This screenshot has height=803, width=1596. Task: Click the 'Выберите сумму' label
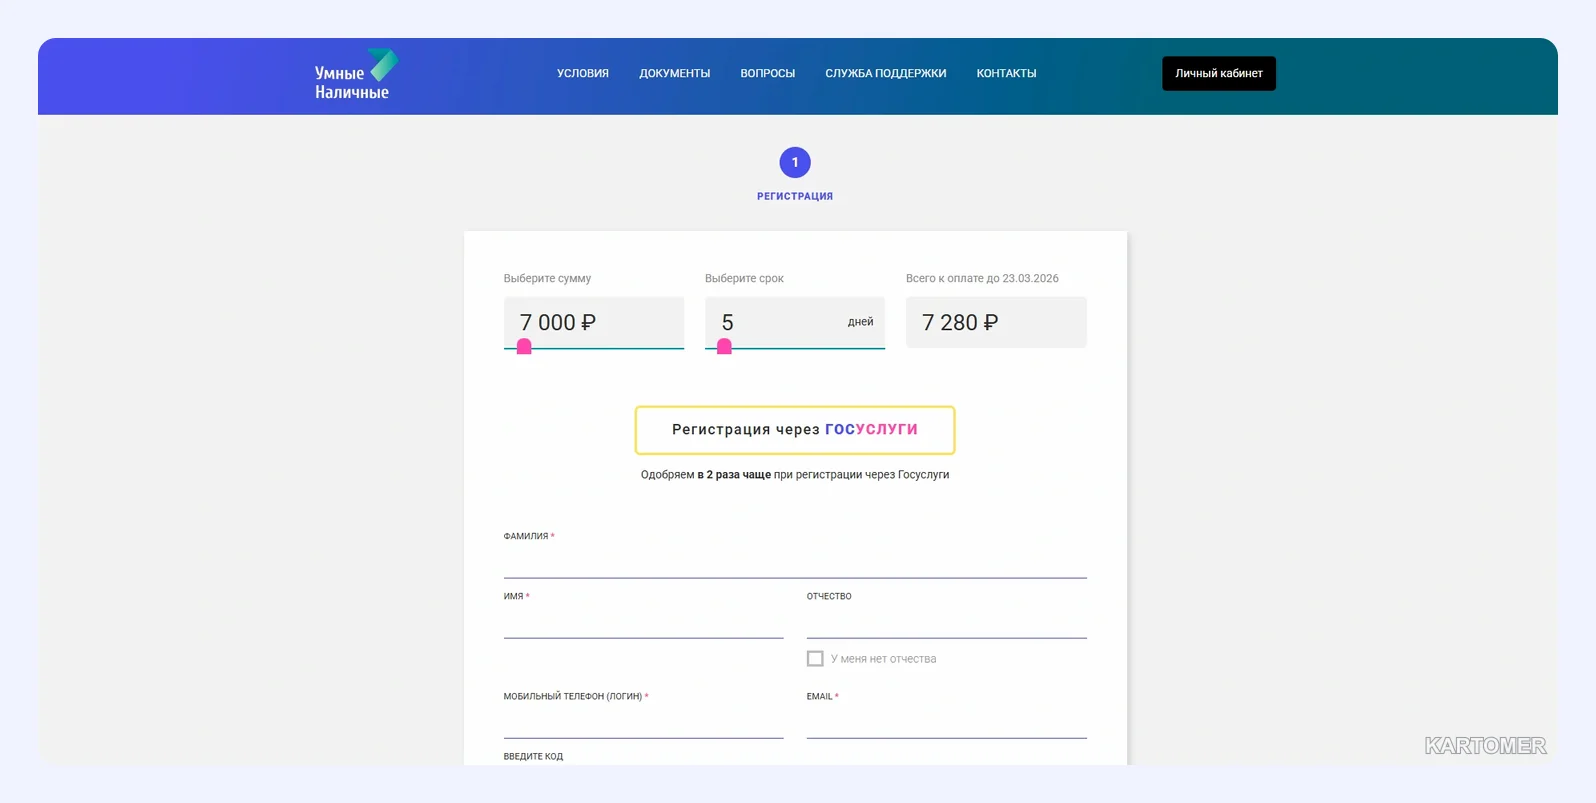click(547, 278)
